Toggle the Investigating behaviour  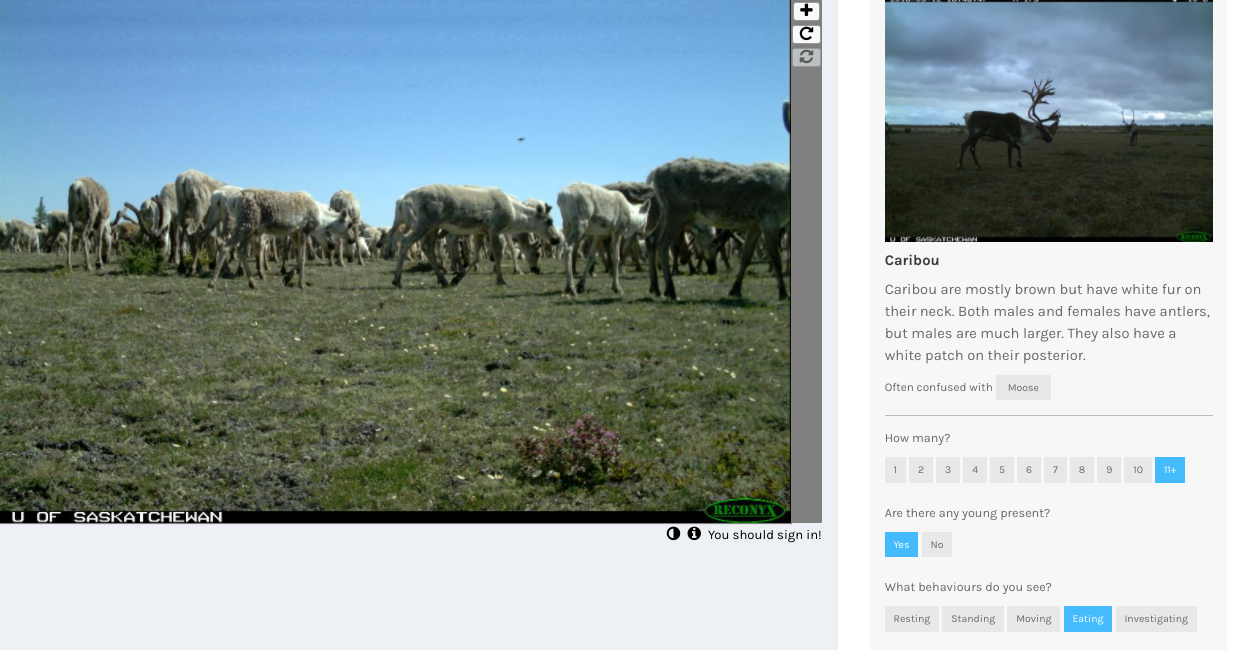1156,619
